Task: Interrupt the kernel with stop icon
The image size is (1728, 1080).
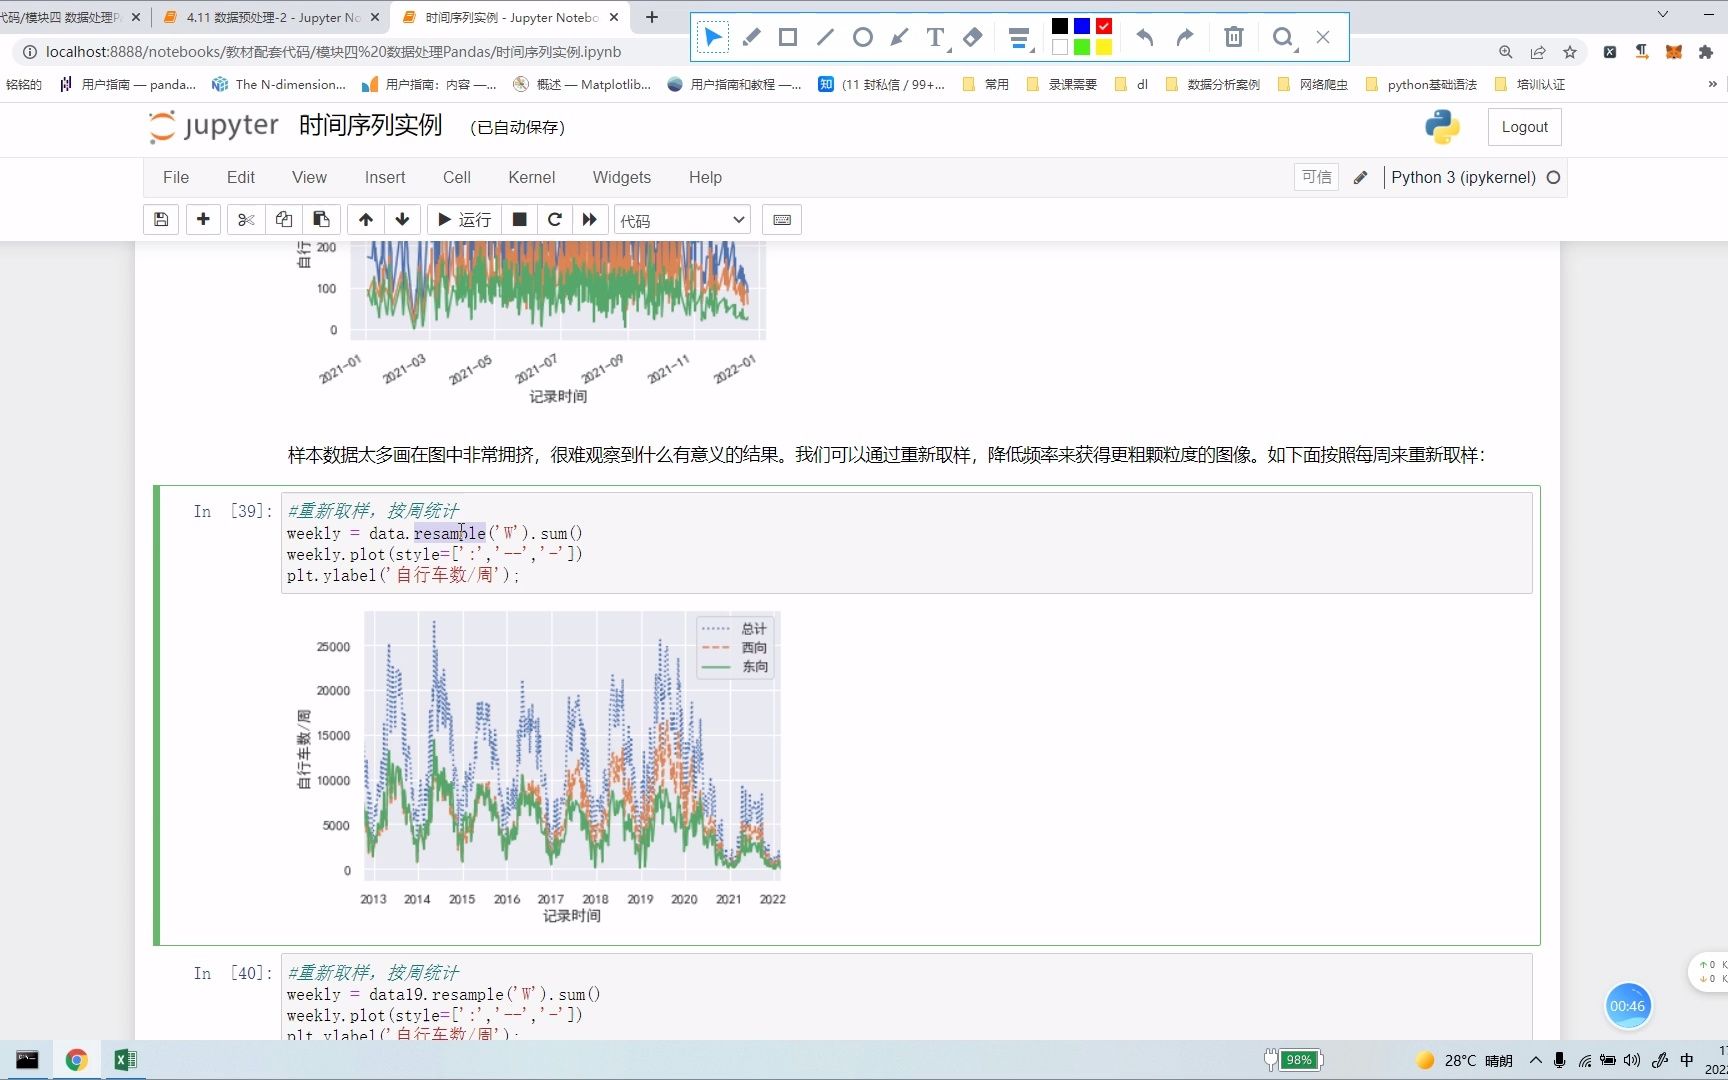Action: 519,220
